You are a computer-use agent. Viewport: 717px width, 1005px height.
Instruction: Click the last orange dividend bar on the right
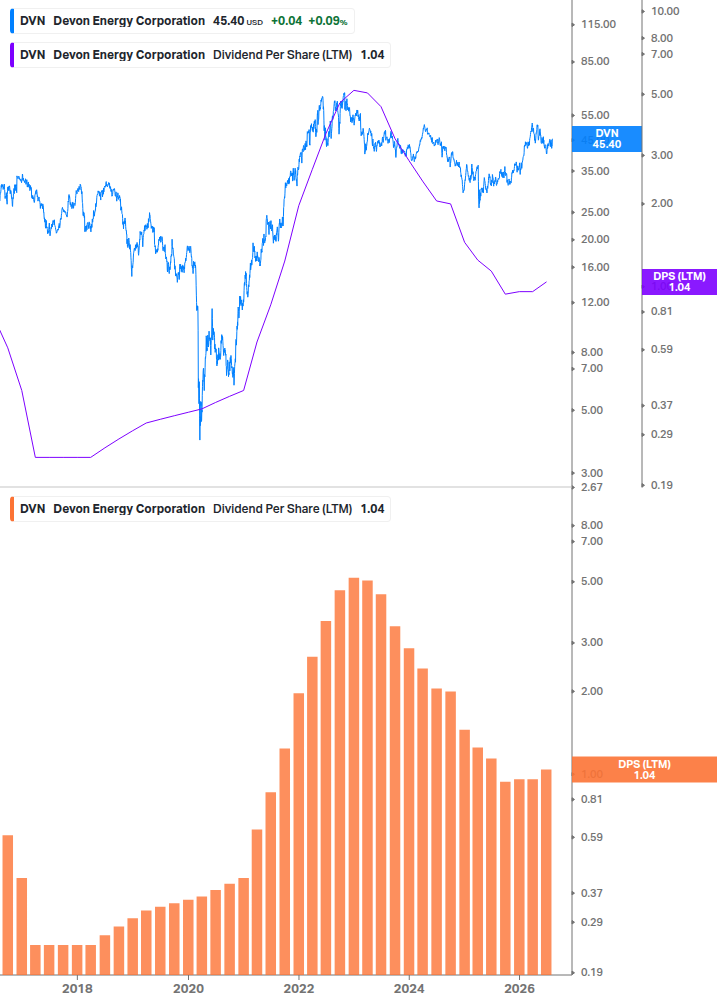click(x=547, y=872)
